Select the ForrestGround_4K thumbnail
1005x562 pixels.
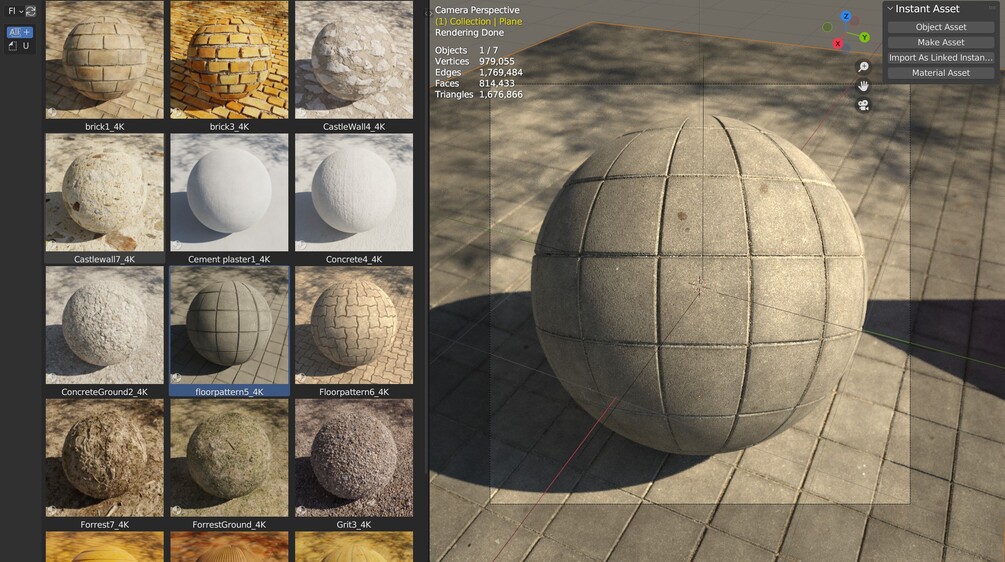[229, 458]
